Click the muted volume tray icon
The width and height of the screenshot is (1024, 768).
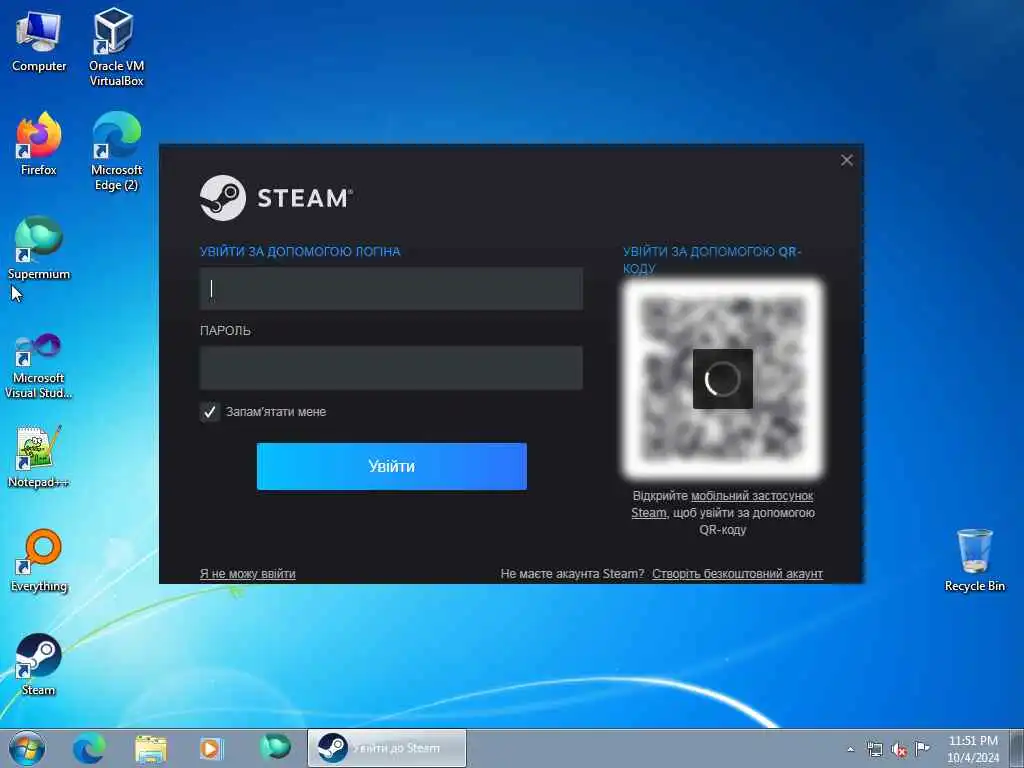(899, 749)
